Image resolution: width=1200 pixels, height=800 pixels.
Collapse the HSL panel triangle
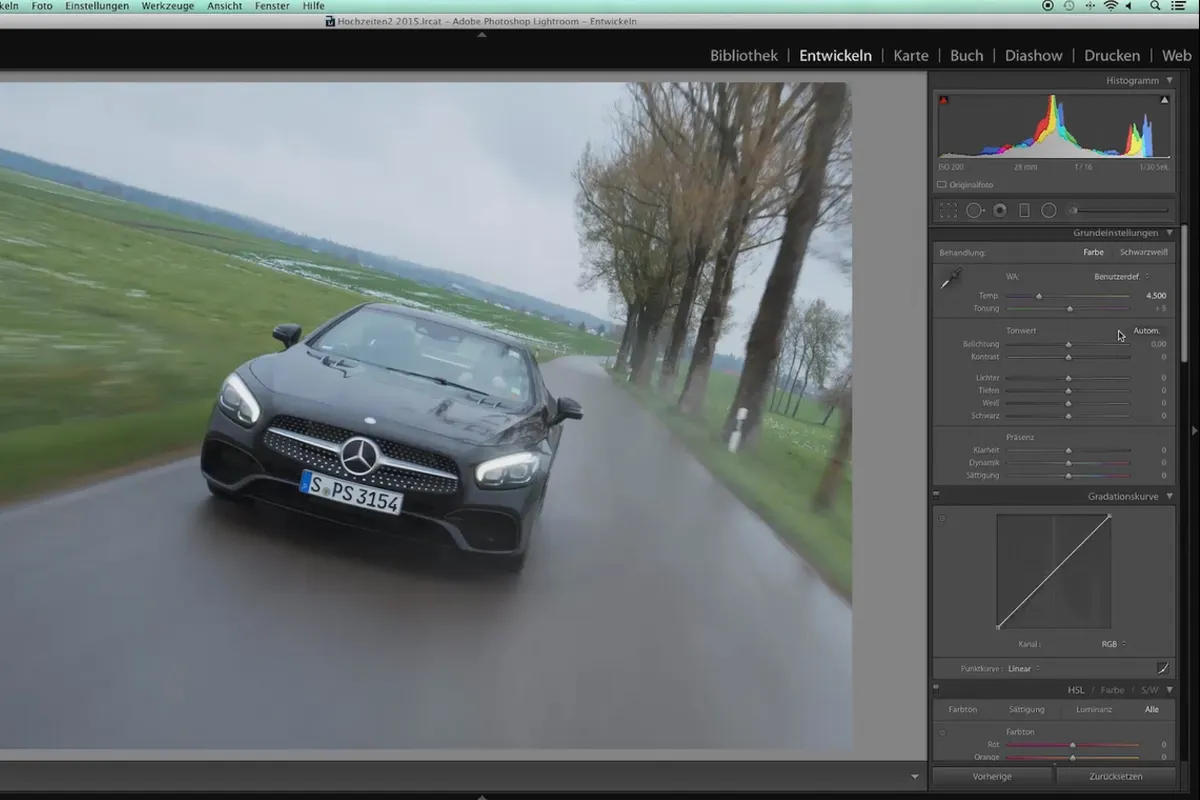(x=1170, y=690)
